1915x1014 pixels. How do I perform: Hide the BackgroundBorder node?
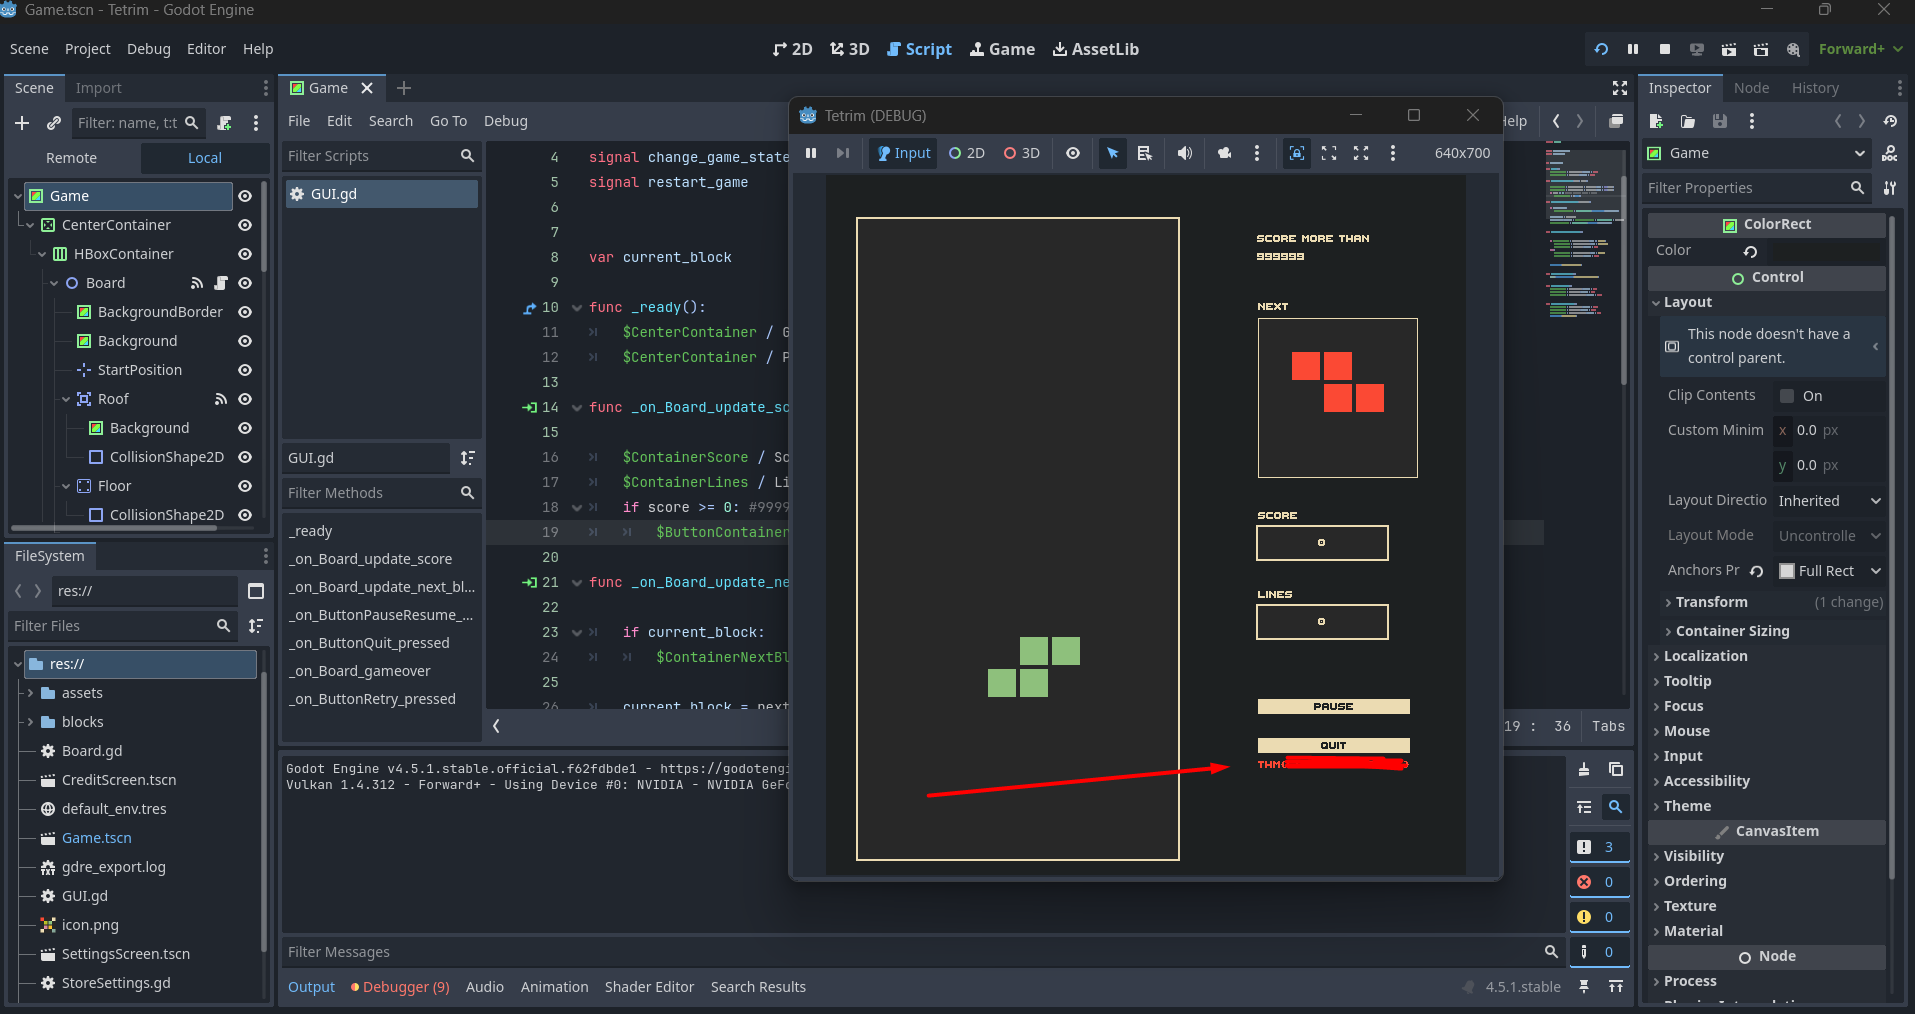(245, 312)
